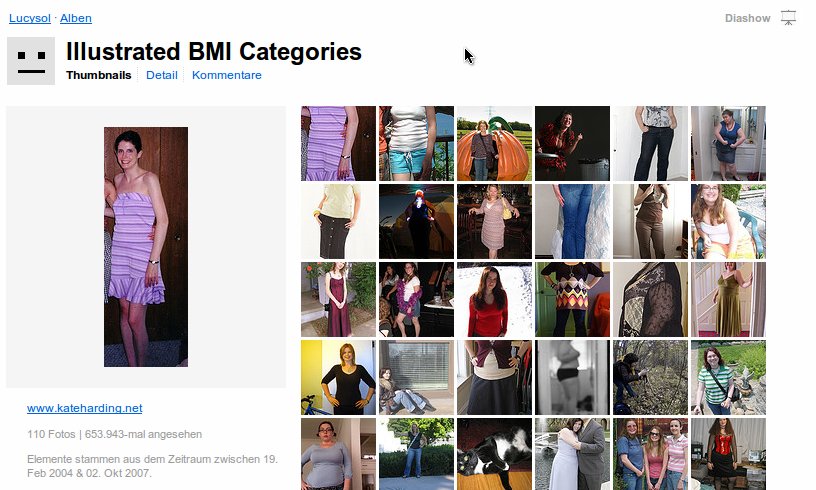The image size is (816, 490).
Task: Click the square-face buddy icon avatar
Action: (31, 61)
